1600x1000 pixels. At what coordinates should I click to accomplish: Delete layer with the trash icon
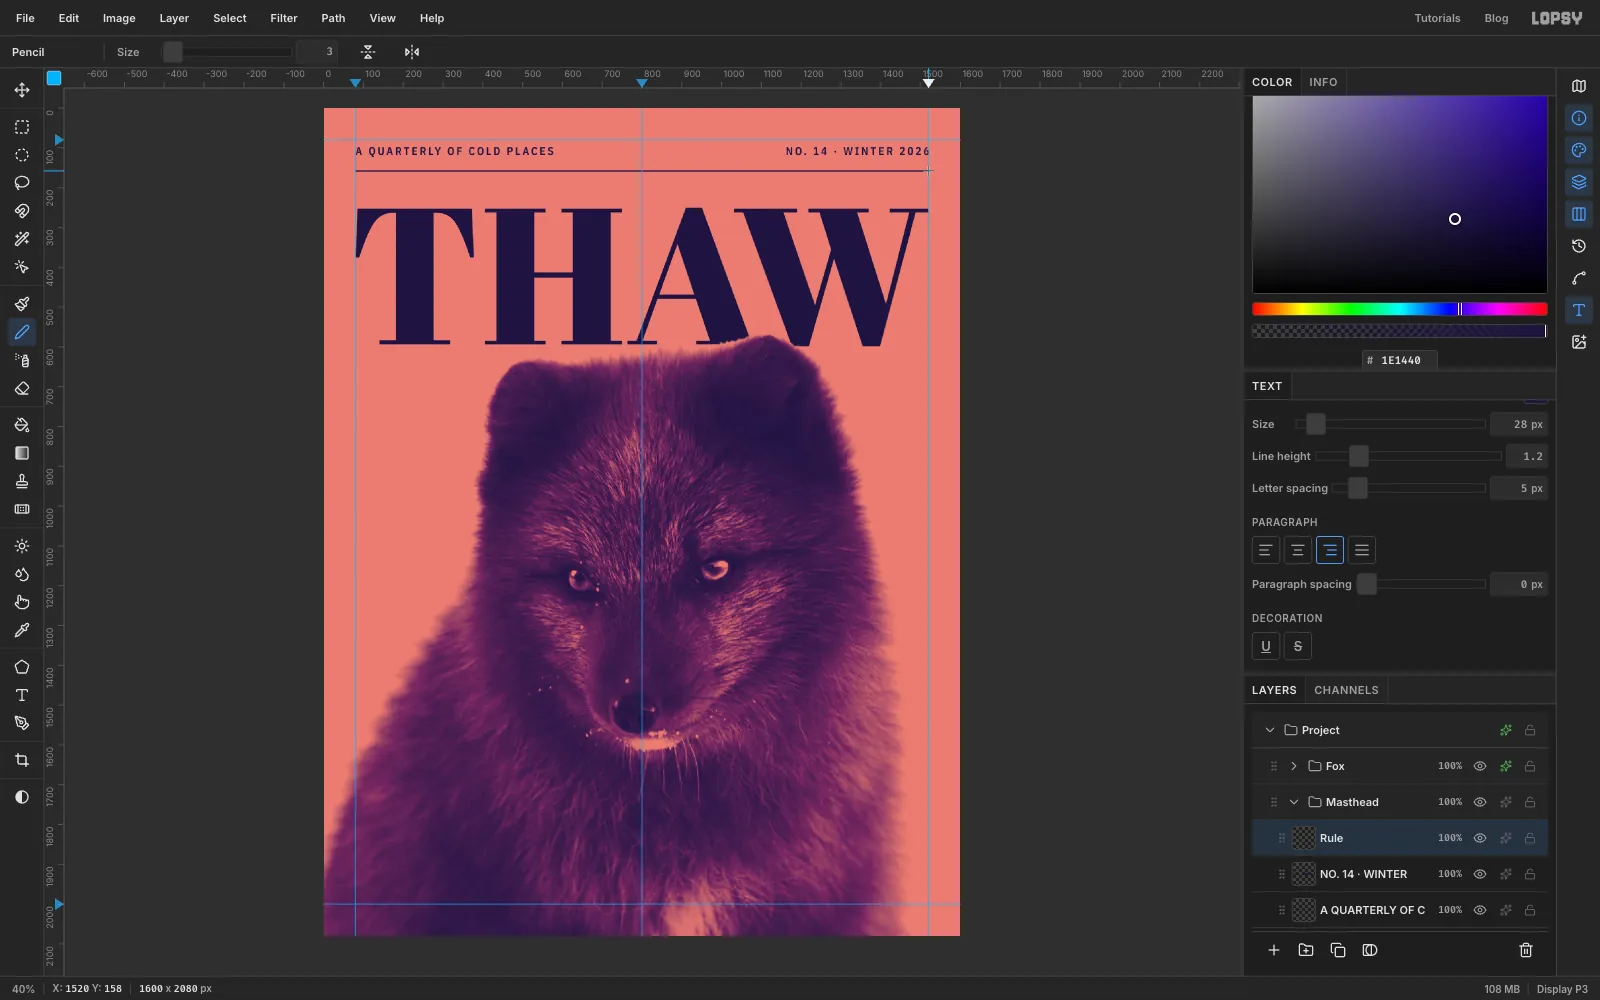point(1526,950)
